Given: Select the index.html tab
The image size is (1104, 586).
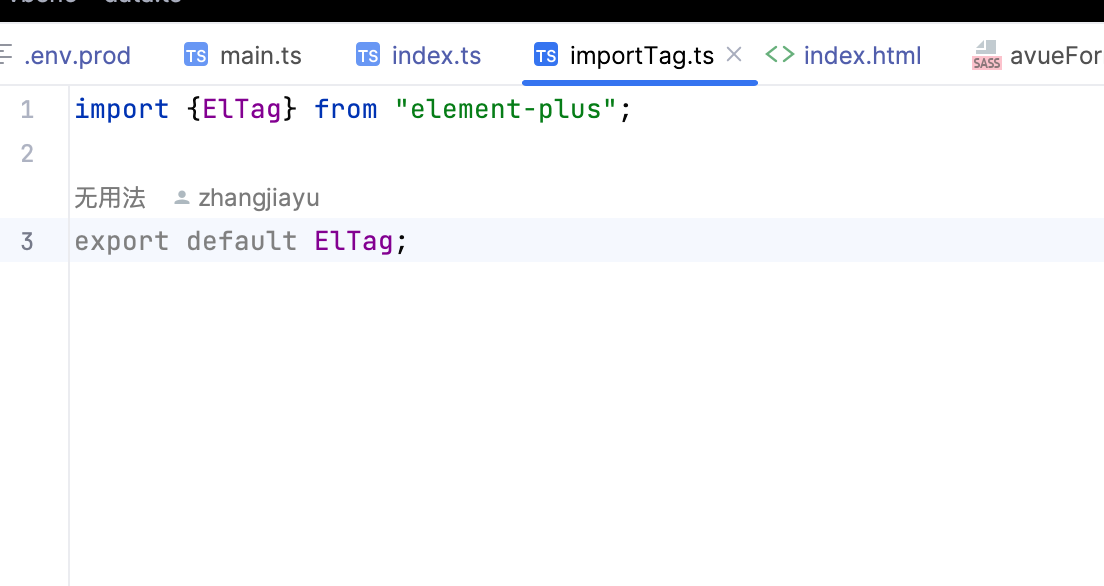Looking at the screenshot, I should tap(862, 56).
